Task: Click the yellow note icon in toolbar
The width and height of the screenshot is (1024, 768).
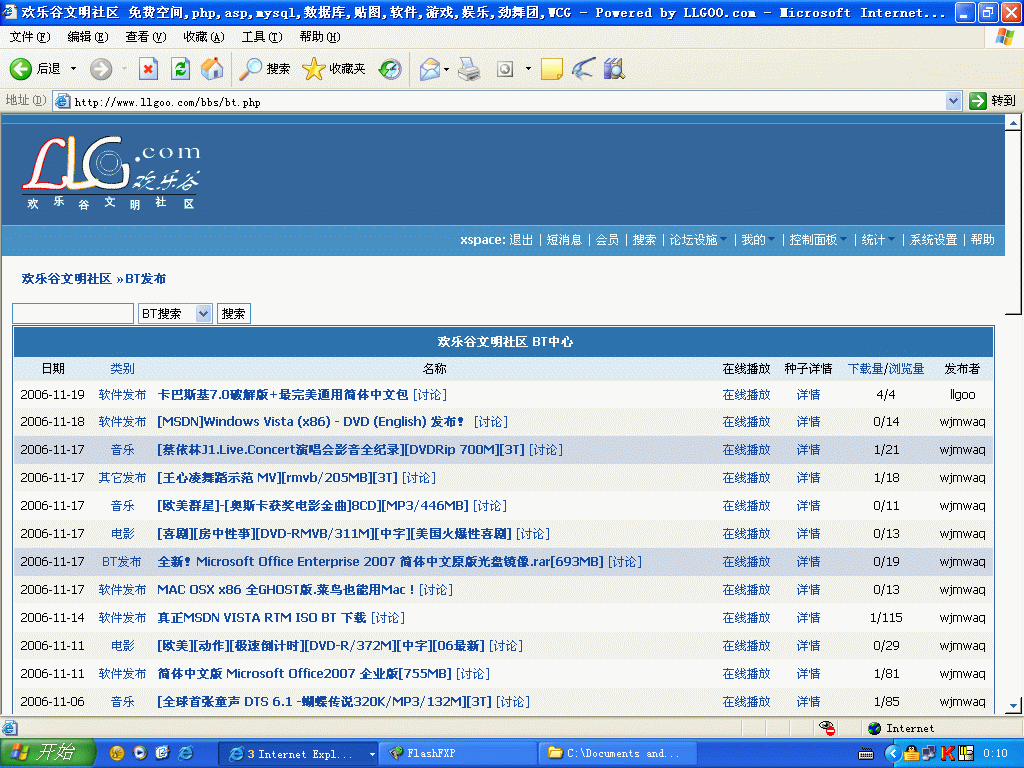Action: click(552, 69)
